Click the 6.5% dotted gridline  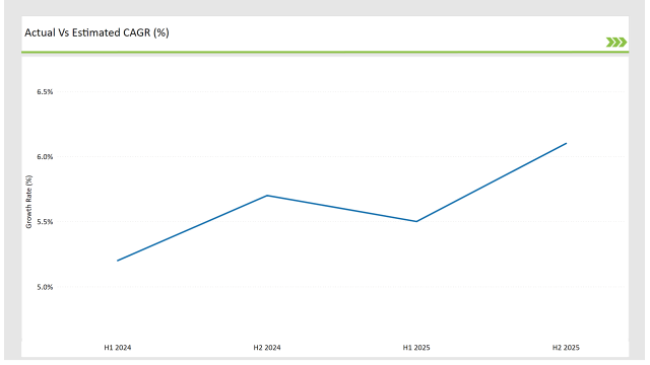[x=340, y=92]
